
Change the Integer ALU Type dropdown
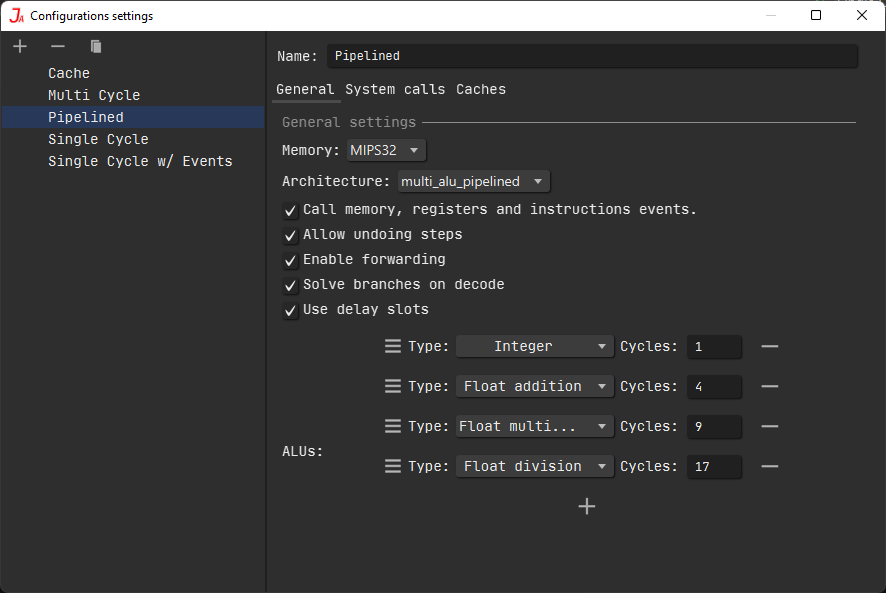point(534,345)
